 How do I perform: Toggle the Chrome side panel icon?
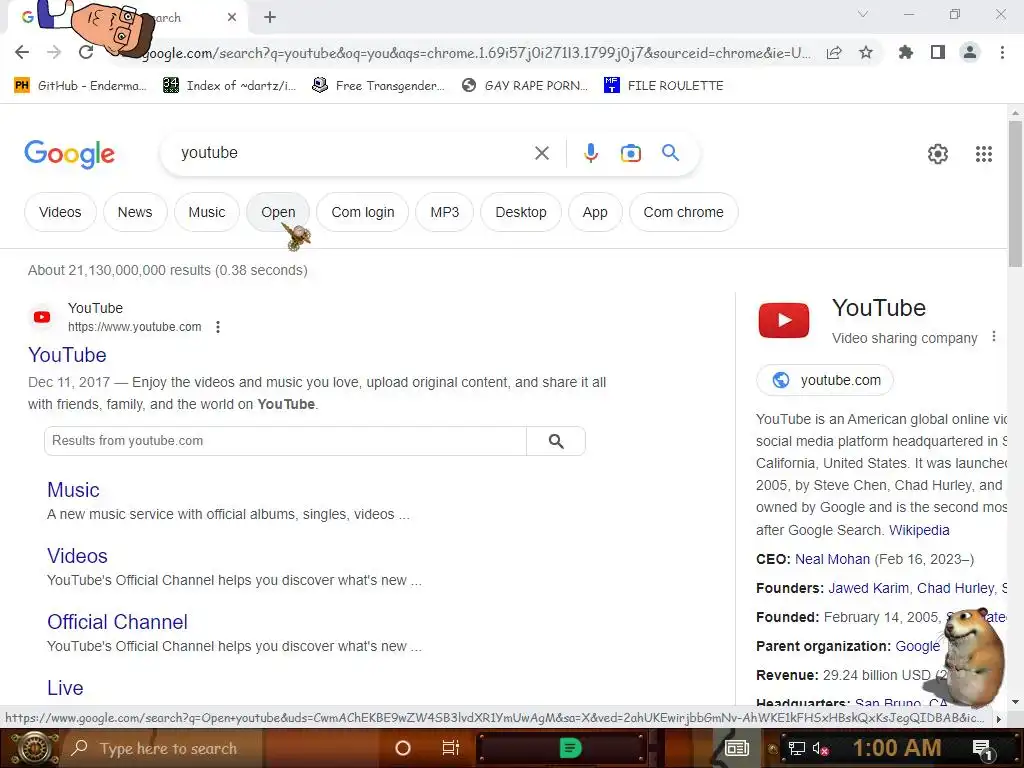[938, 52]
